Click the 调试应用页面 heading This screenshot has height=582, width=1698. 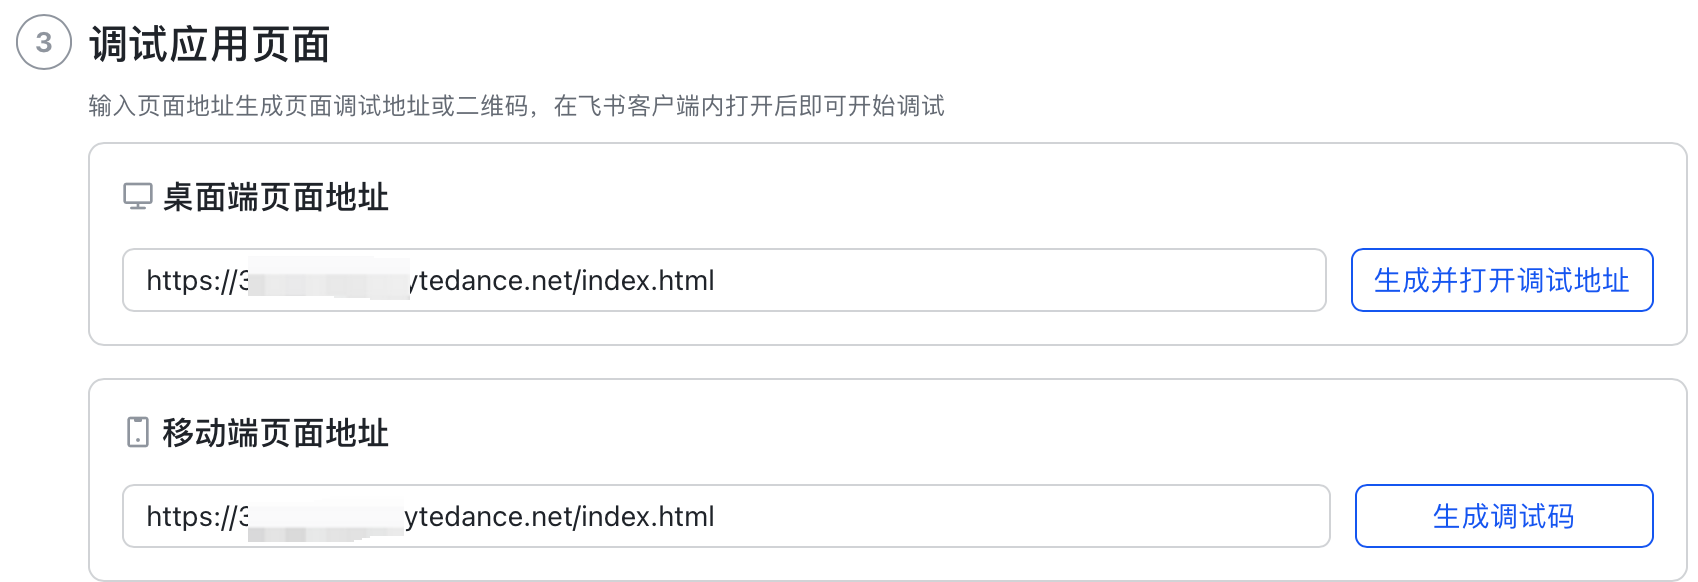pyautogui.click(x=210, y=45)
